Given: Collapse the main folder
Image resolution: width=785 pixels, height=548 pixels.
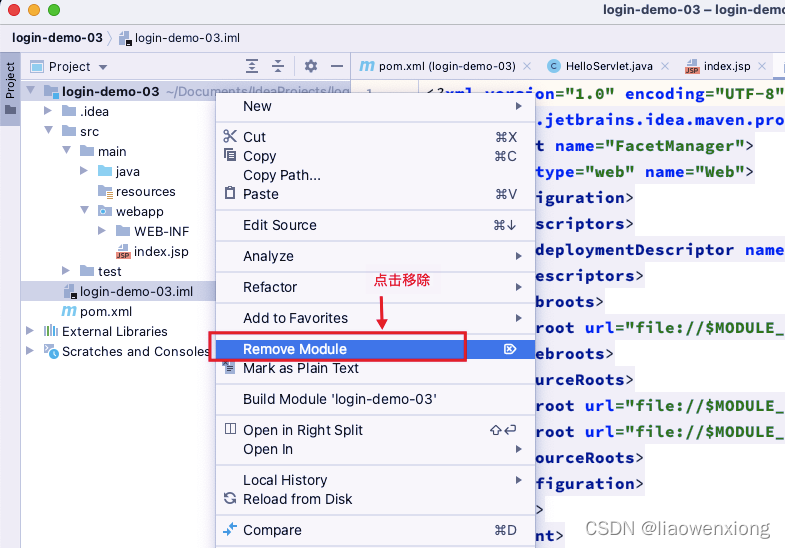Looking at the screenshot, I should point(67,151).
